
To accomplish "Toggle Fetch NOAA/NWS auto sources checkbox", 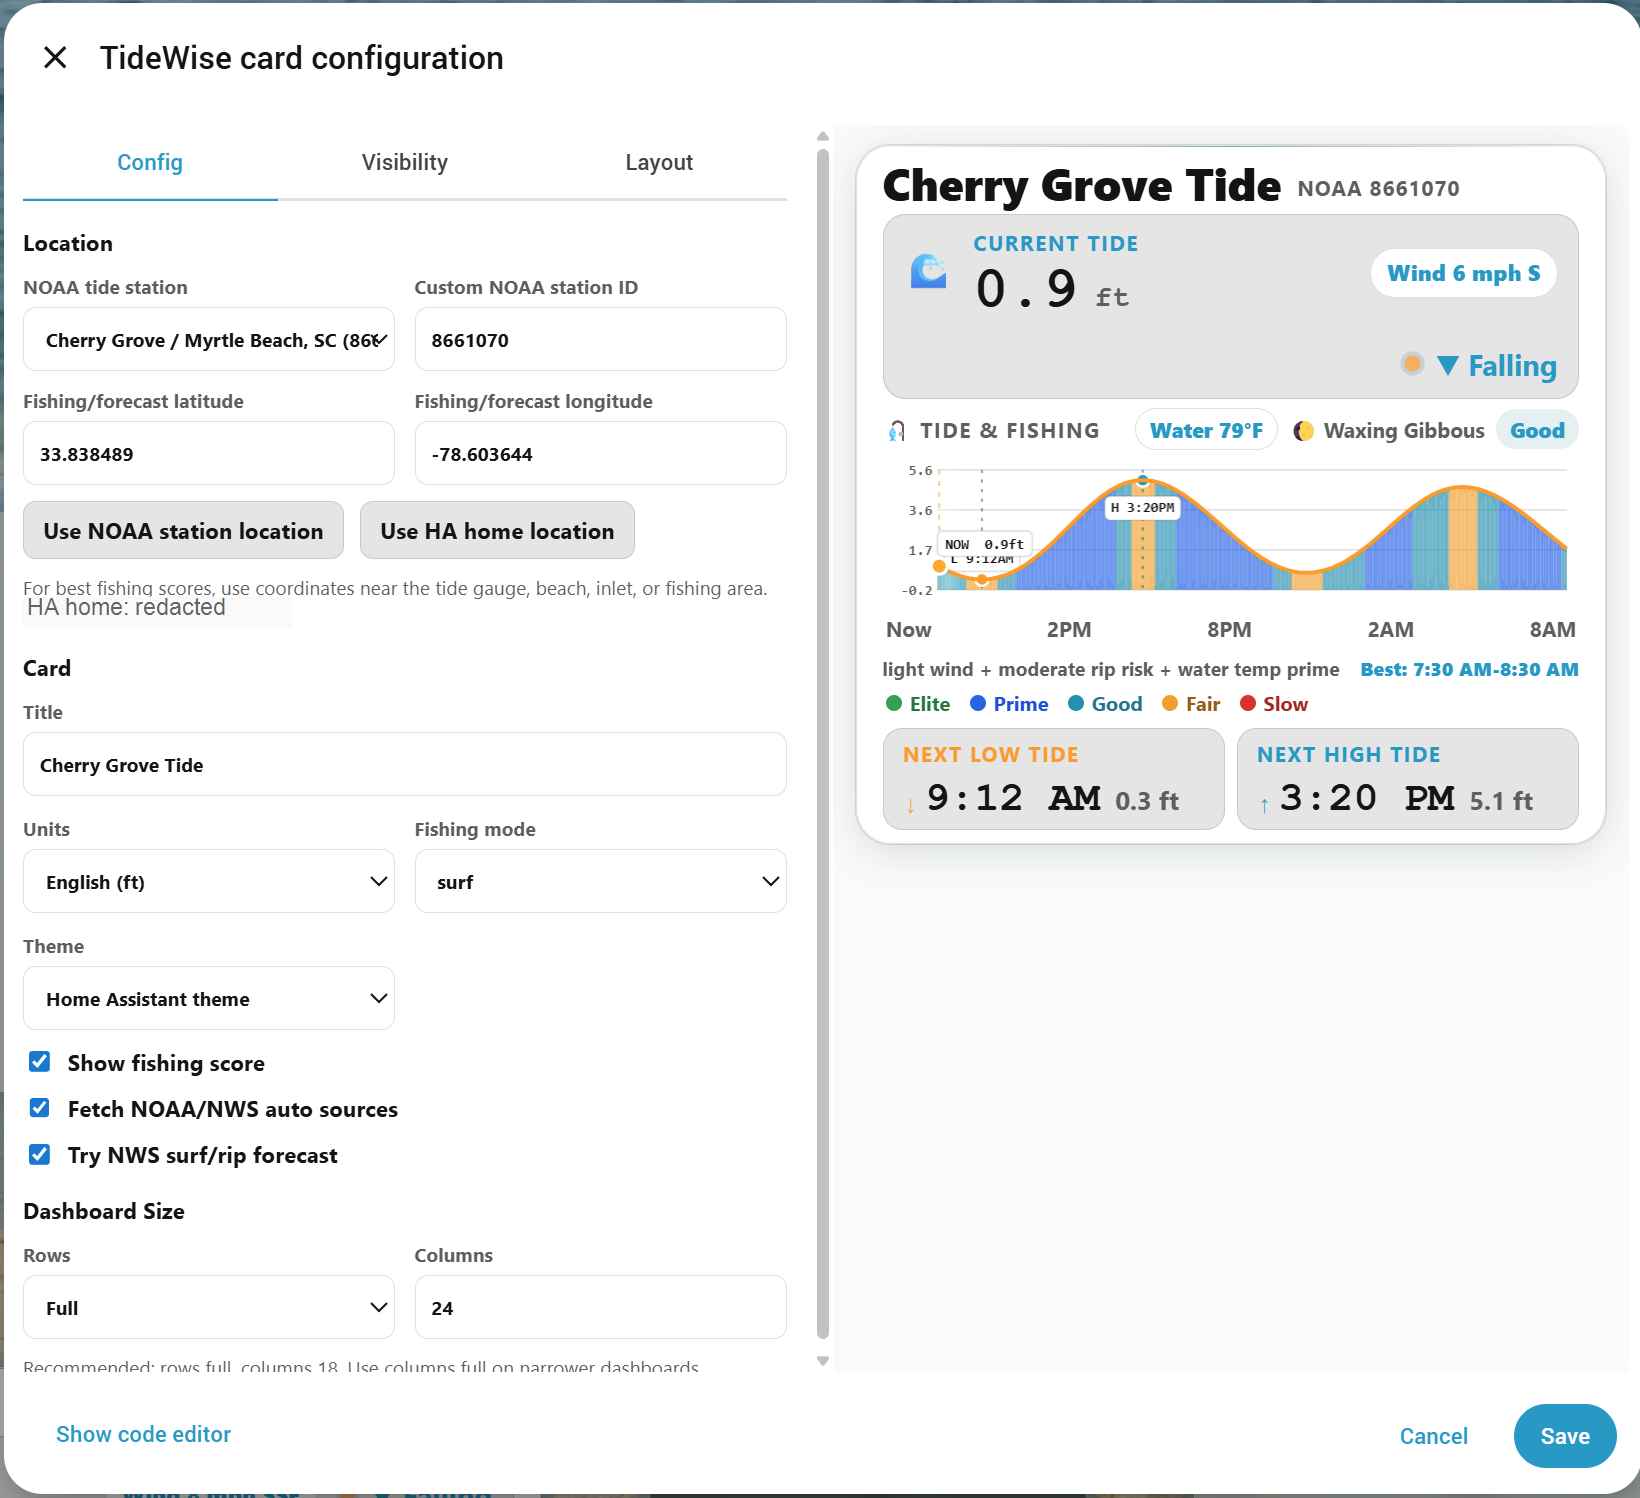I will pos(40,1108).
